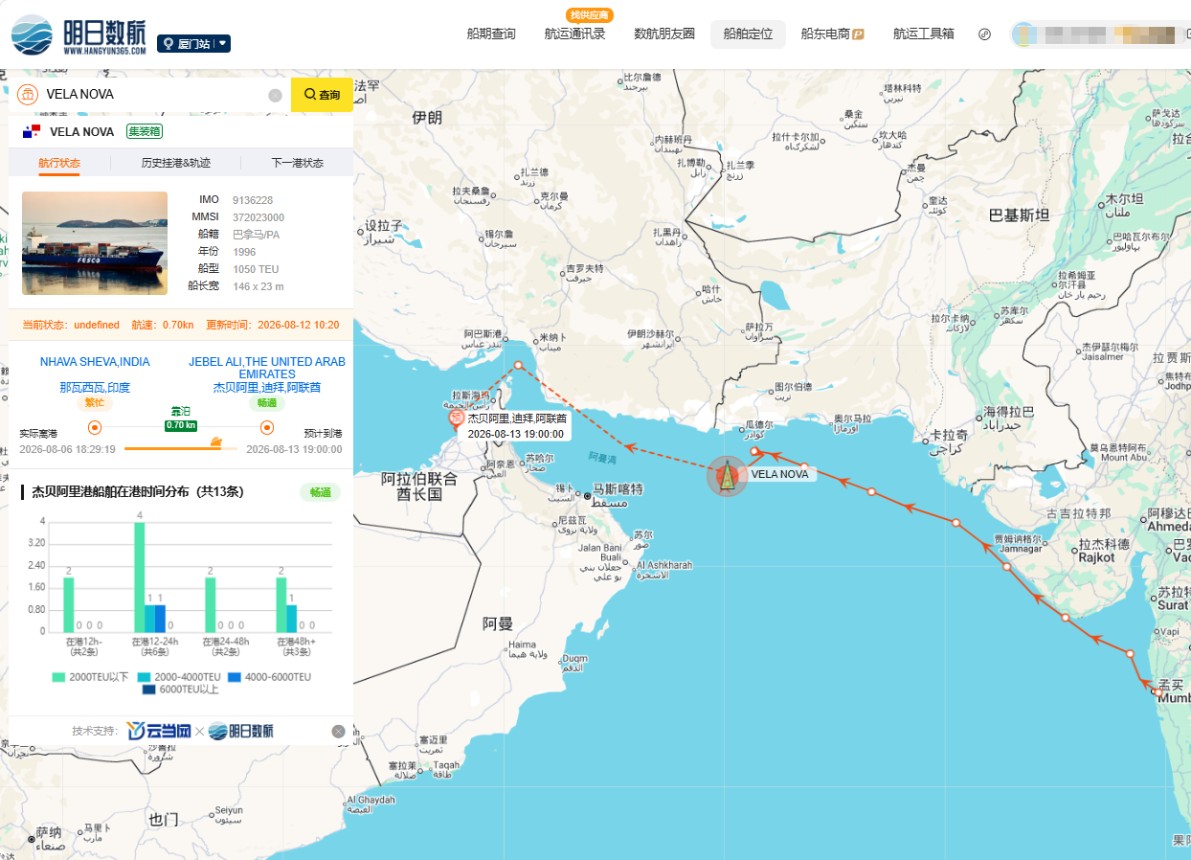Open the 厦门站 station dropdown

point(194,44)
